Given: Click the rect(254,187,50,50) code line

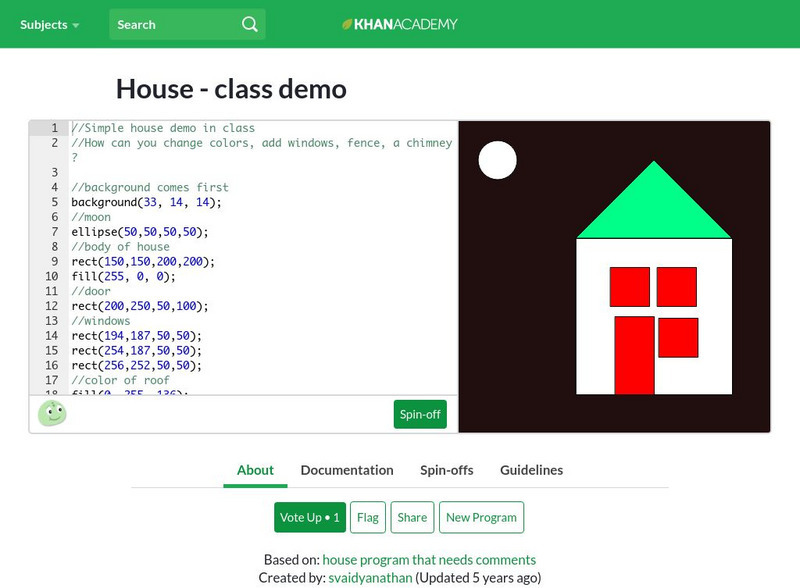Looking at the screenshot, I should coord(136,350).
